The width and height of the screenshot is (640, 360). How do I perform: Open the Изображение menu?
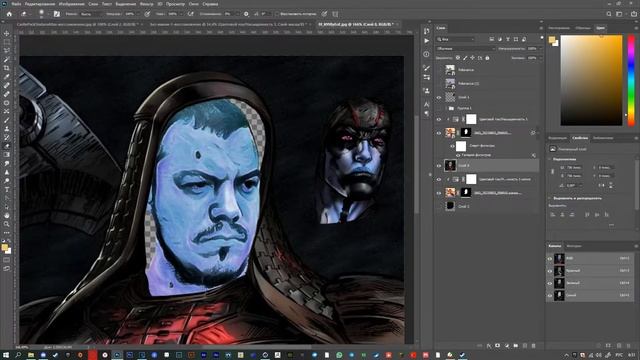pyautogui.click(x=71, y=4)
